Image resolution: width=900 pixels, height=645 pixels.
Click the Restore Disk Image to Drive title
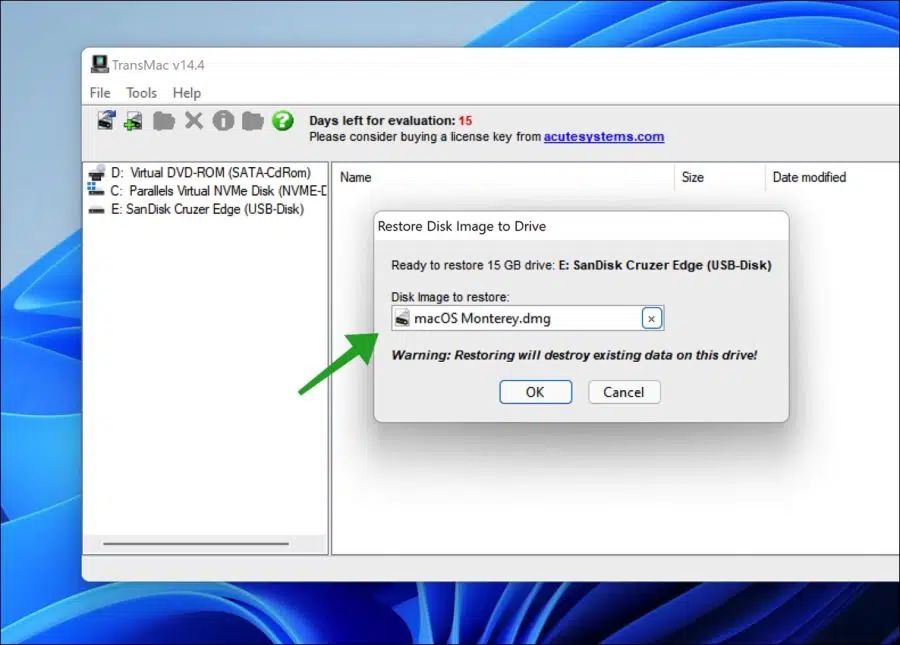(x=461, y=226)
